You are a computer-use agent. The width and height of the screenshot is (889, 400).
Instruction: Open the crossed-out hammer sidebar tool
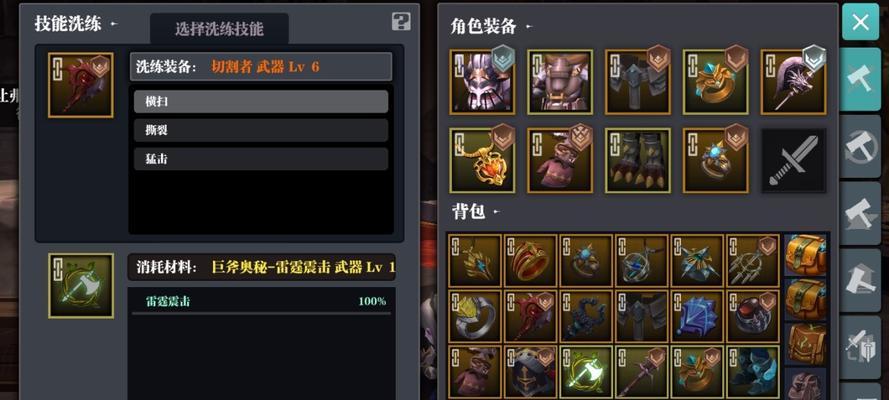coord(860,147)
